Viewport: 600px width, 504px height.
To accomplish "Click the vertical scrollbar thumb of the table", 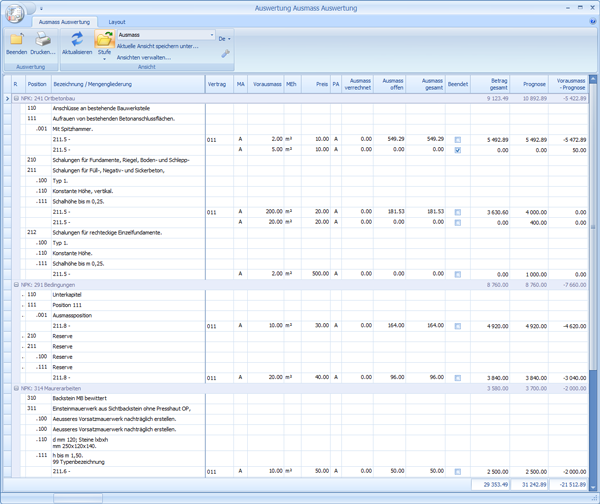I will point(593,227).
